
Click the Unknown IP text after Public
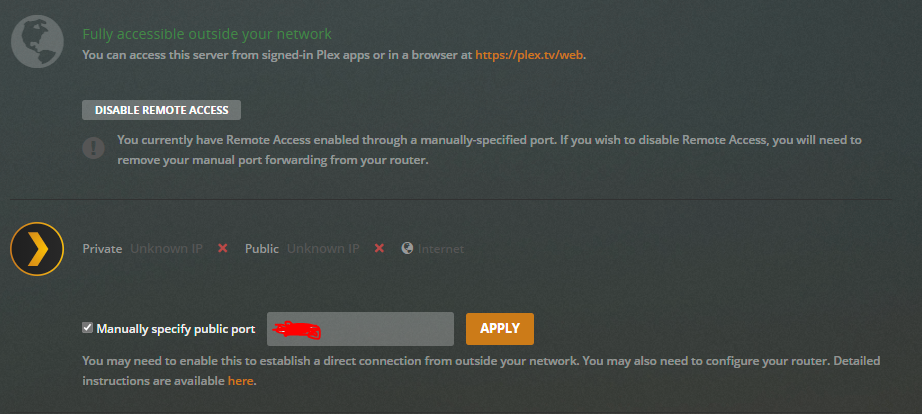[x=323, y=248]
